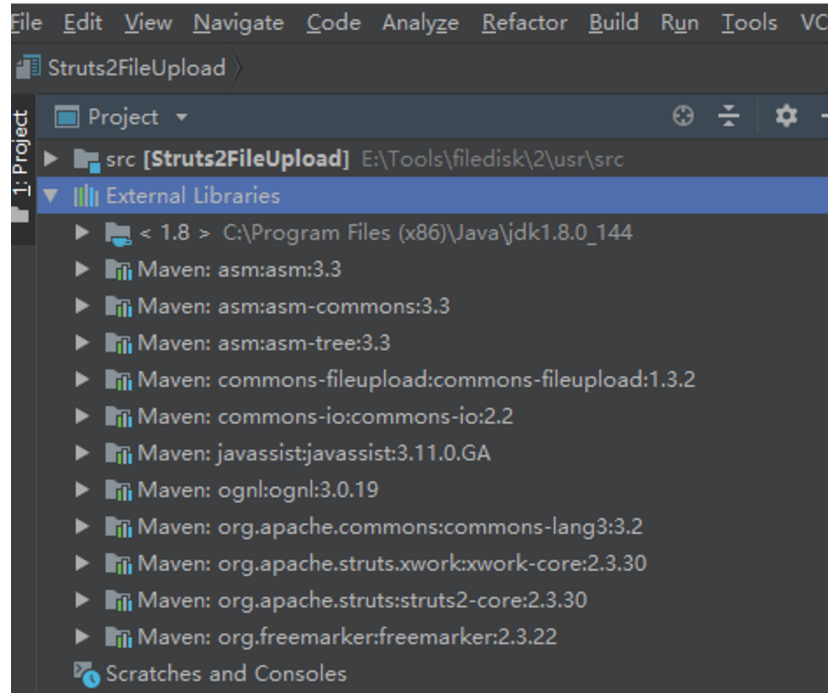Click the External Libraries bars icon
Viewport: 828px width, 693px height.
(x=86, y=196)
